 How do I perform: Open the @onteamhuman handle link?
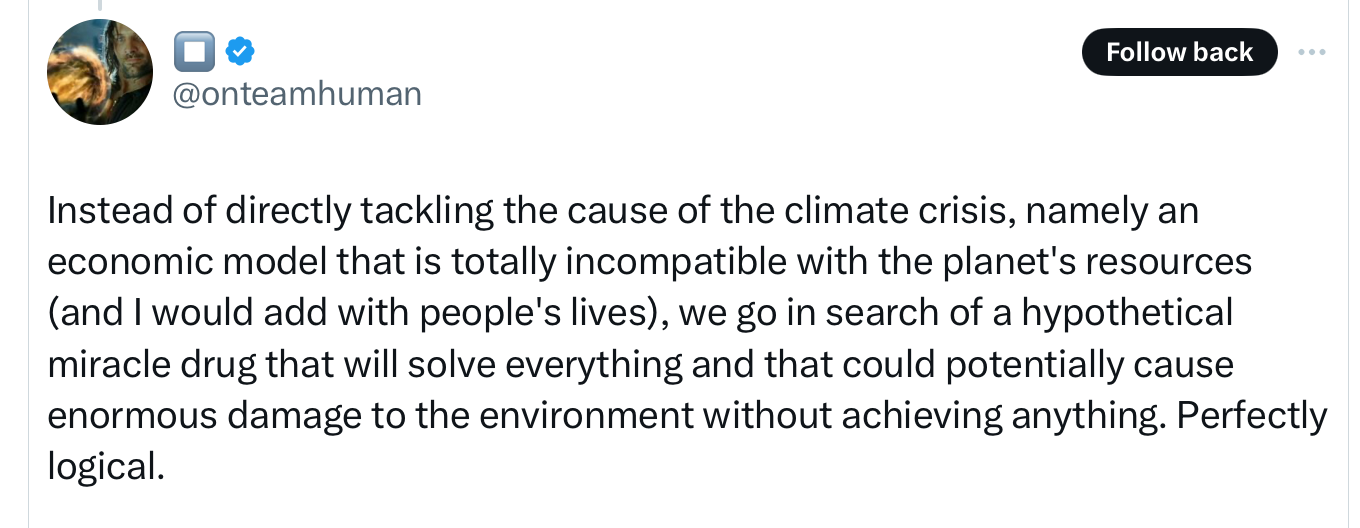click(x=298, y=94)
